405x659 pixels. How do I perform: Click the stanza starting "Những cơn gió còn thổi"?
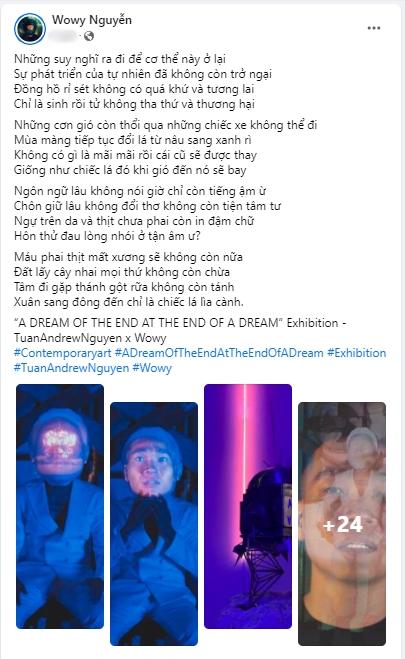[x=166, y=148]
